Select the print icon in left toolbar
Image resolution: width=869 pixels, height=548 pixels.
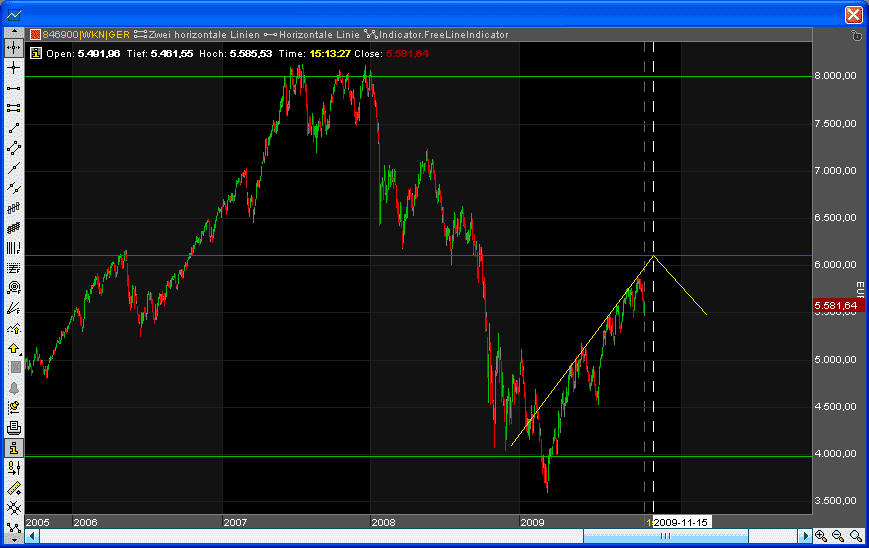[14, 427]
